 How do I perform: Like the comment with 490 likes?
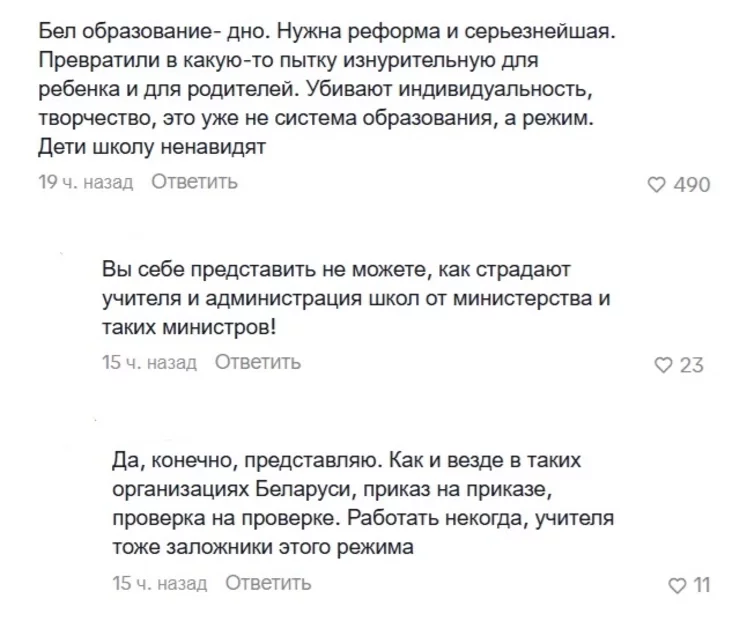(656, 185)
